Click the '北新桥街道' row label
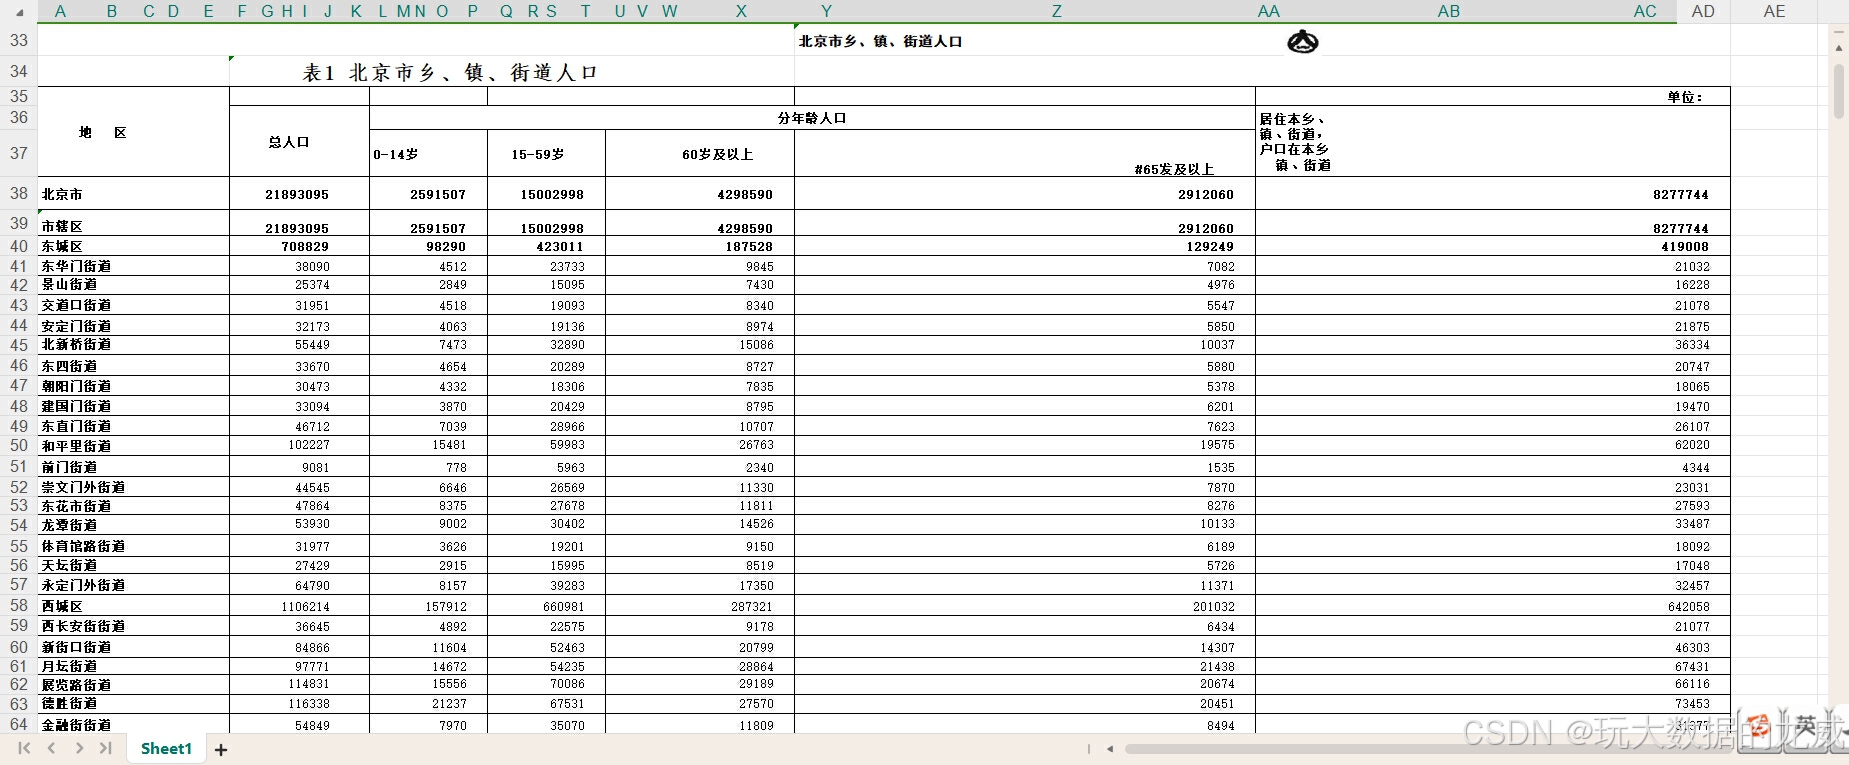The image size is (1849, 765). 76,344
